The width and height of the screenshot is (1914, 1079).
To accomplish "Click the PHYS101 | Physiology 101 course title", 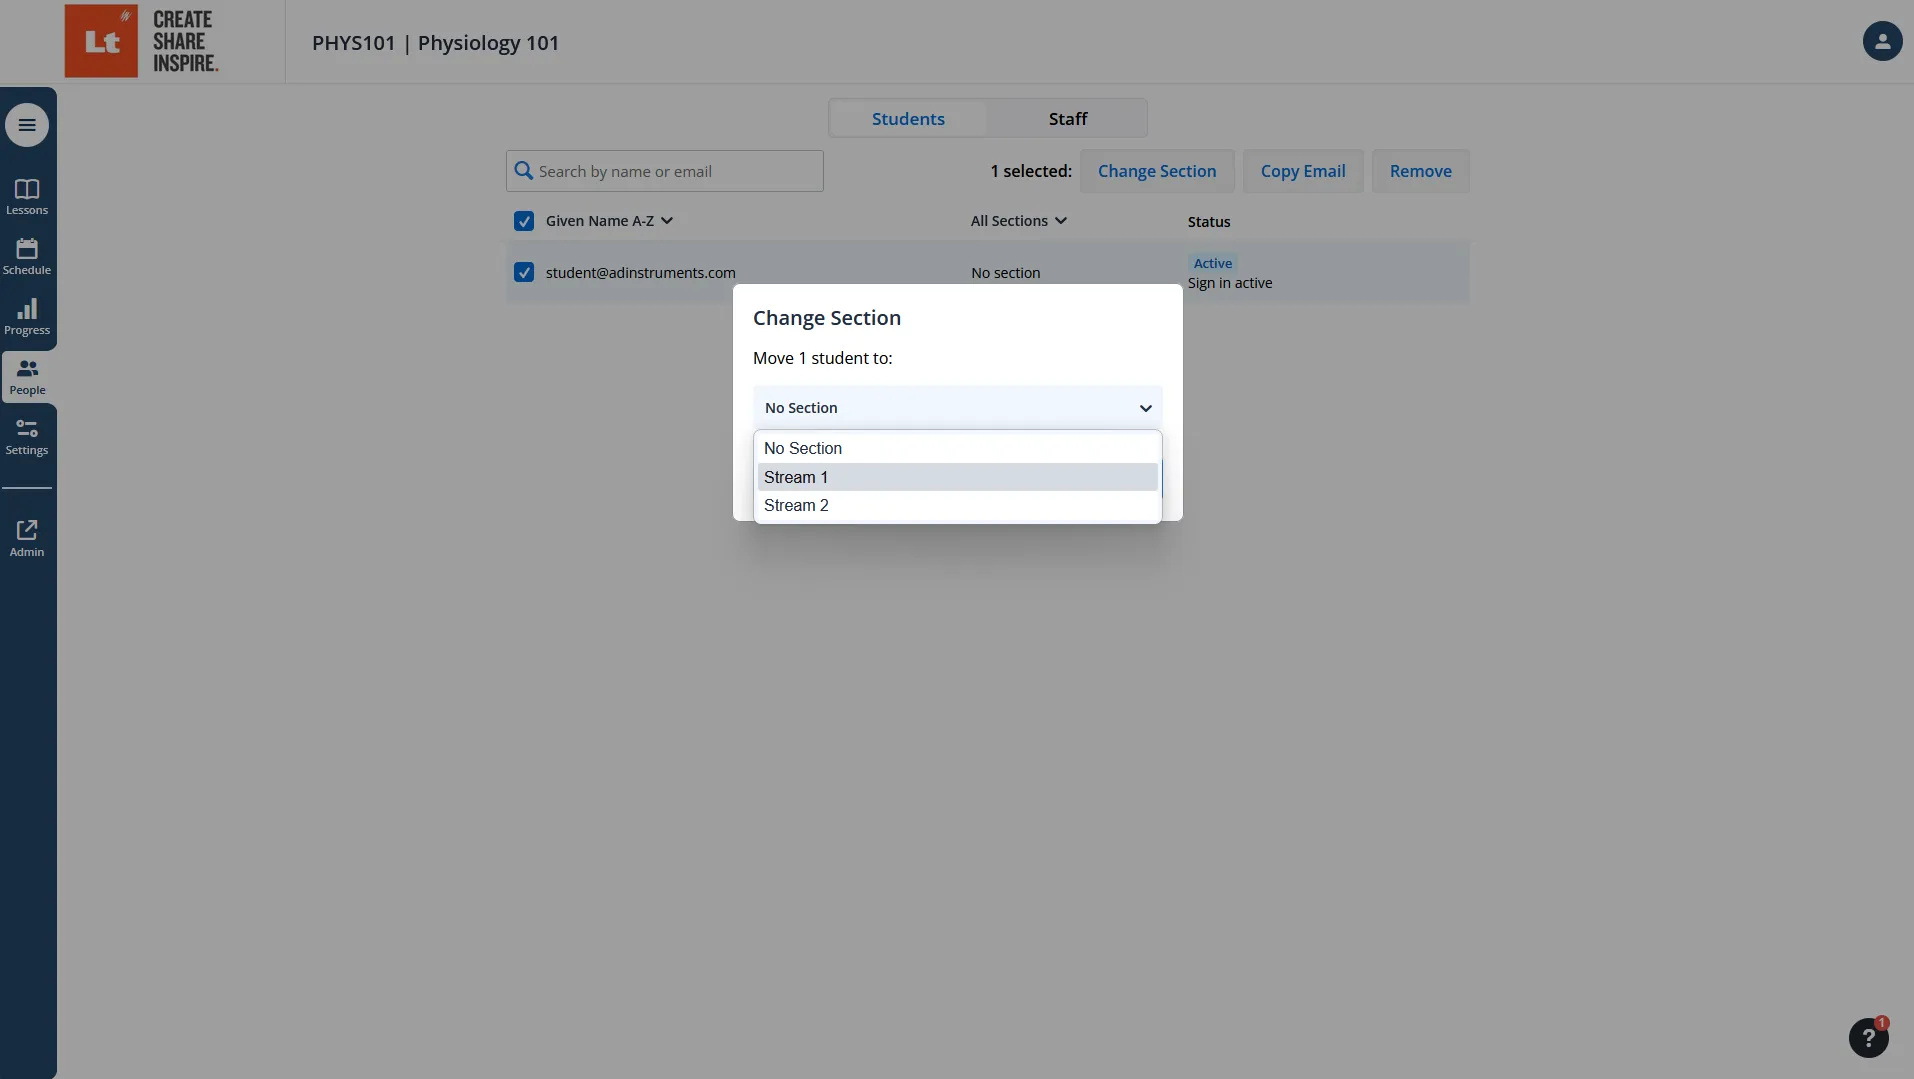I will pos(435,43).
